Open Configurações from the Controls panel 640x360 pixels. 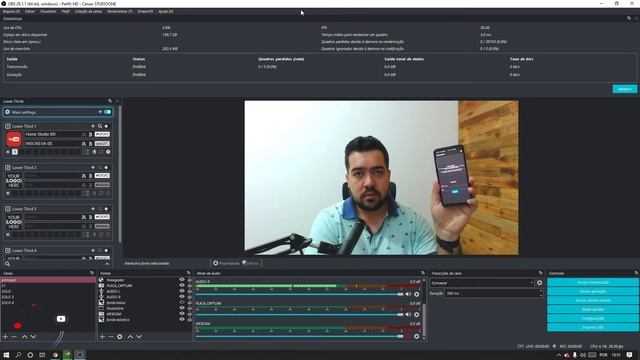(x=593, y=318)
